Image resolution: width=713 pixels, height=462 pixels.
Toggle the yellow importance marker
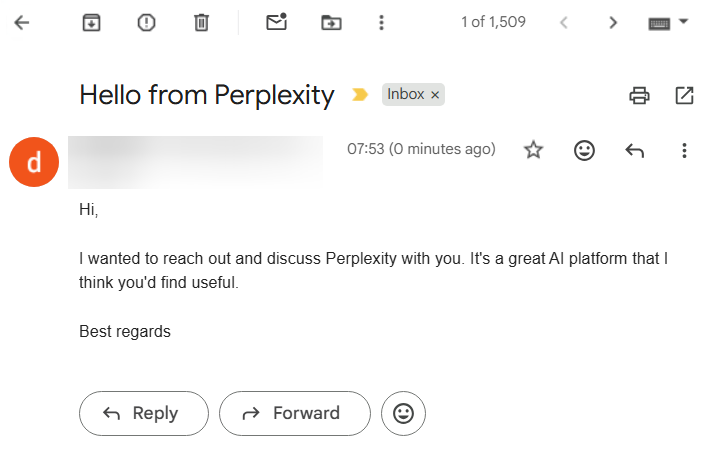[360, 95]
